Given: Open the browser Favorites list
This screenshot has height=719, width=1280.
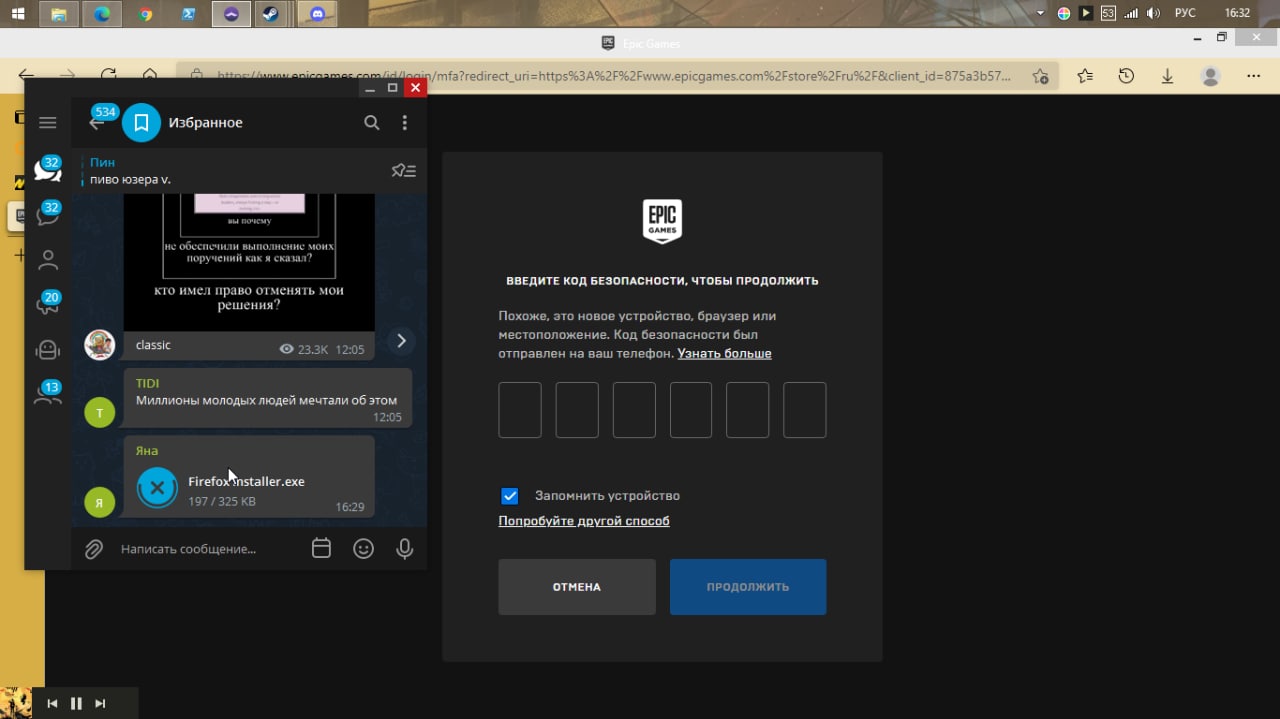Looking at the screenshot, I should 1086,76.
